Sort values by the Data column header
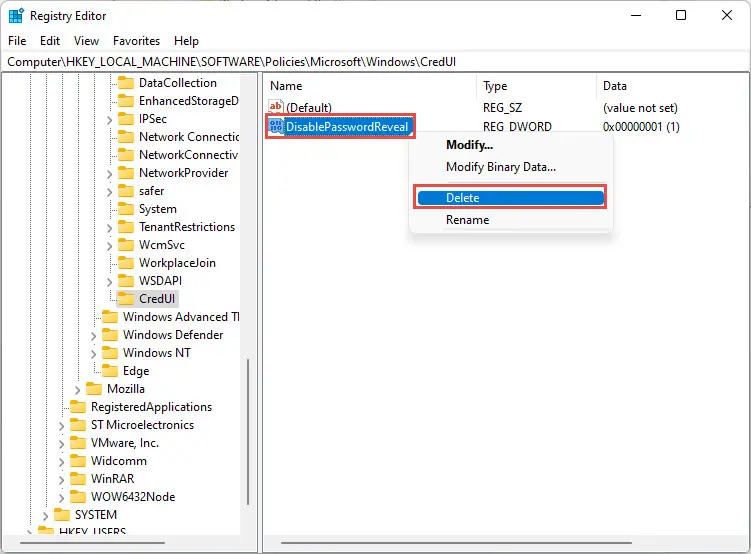Screen dimensions: 751x554 coord(672,86)
